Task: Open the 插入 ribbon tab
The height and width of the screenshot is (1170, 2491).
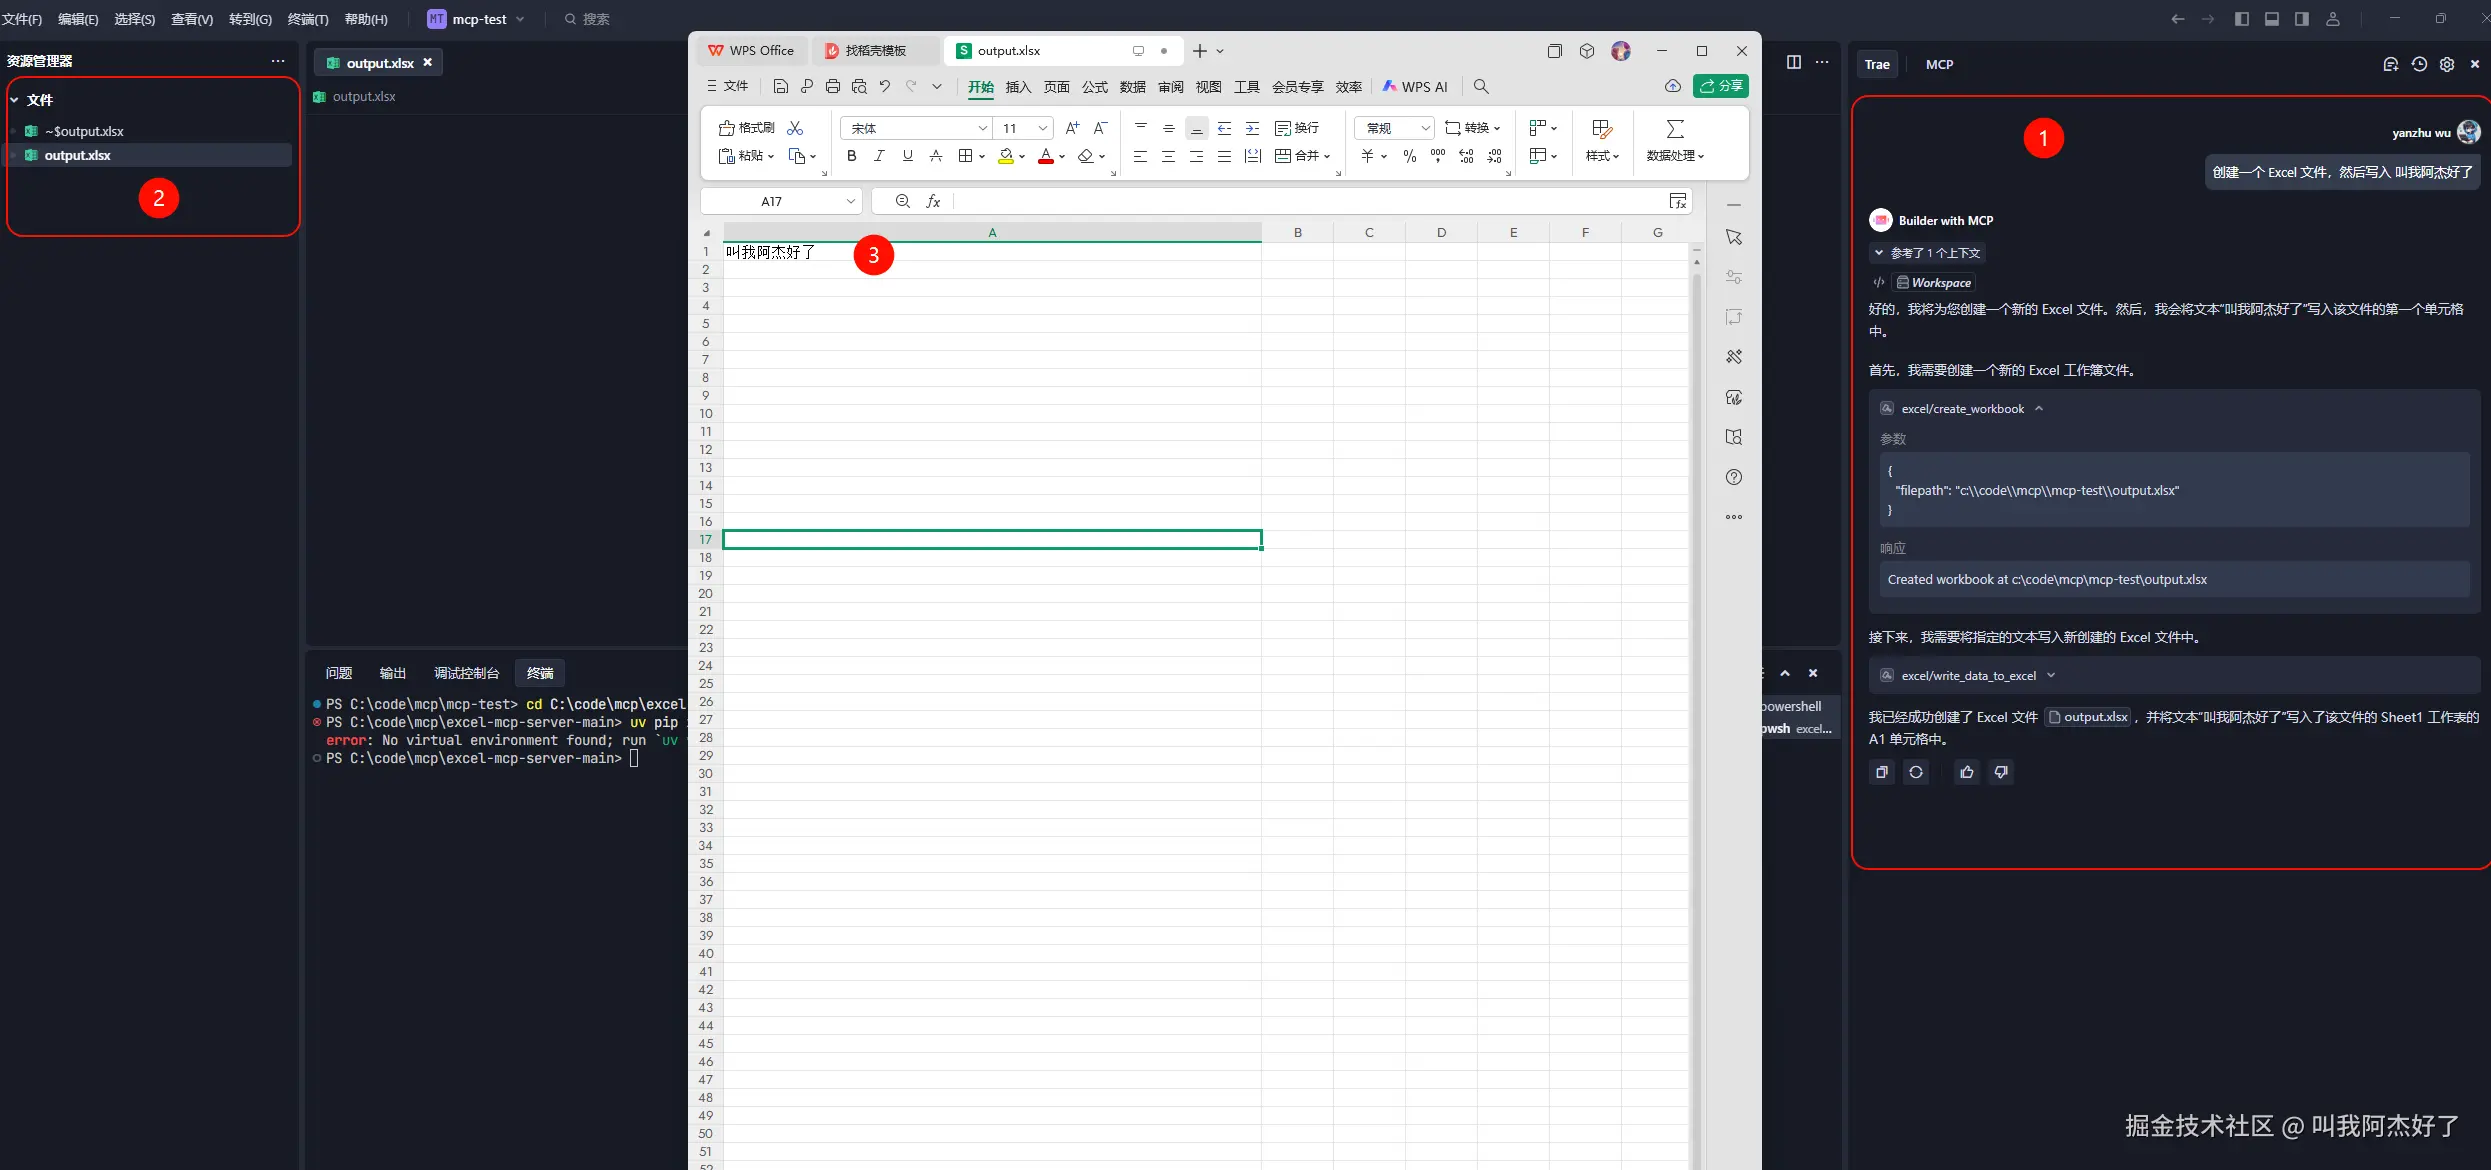Action: (x=1018, y=87)
